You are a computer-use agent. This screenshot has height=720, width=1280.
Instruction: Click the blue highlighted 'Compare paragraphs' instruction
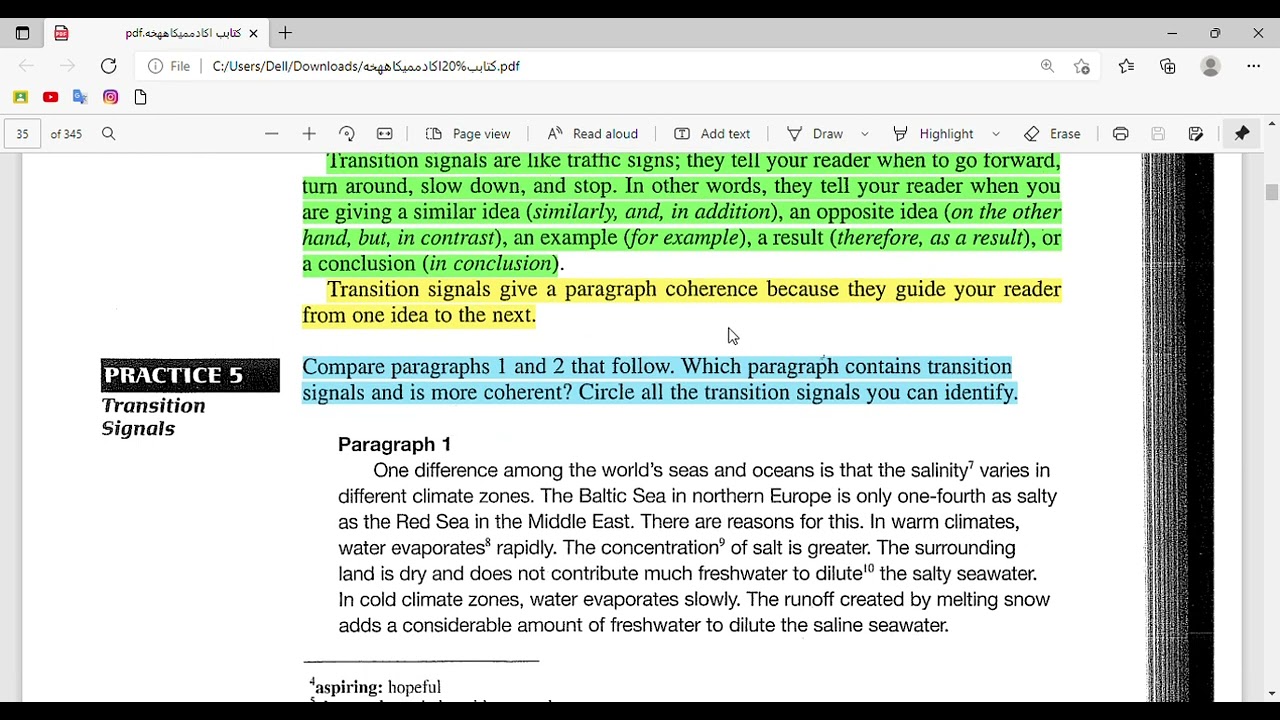[659, 380]
